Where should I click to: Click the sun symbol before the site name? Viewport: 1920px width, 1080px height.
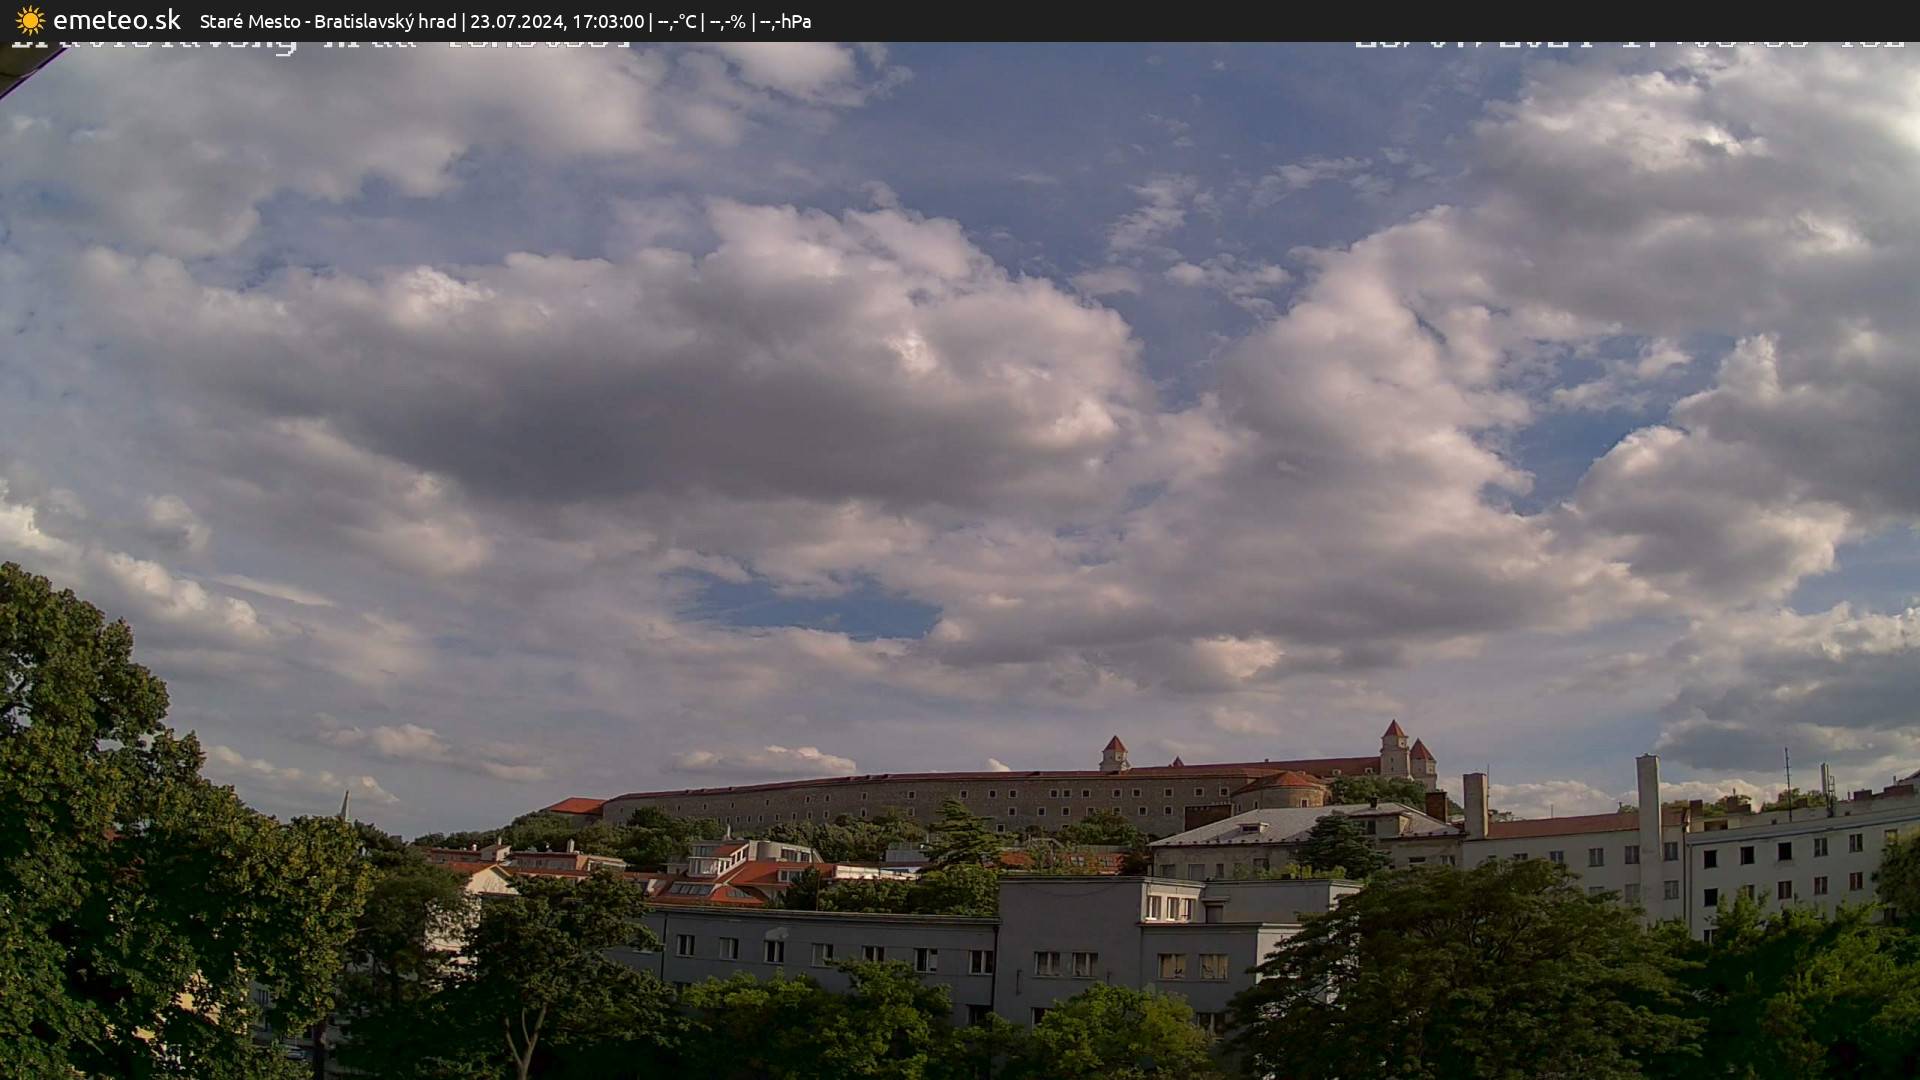[x=28, y=19]
